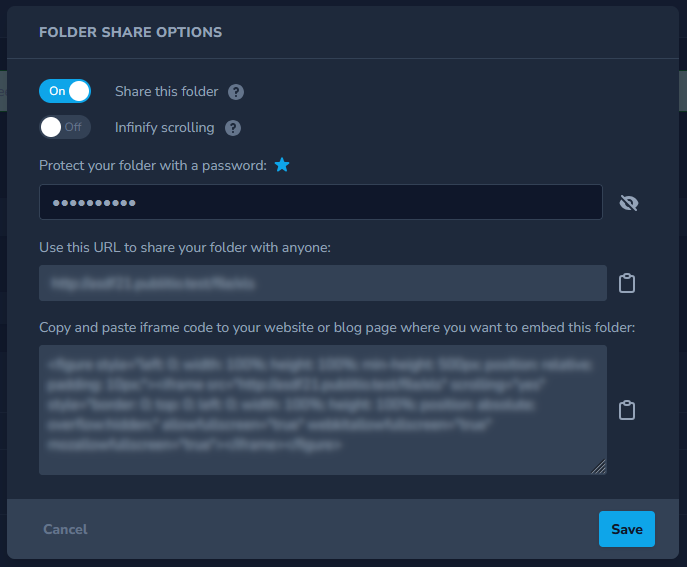Open help icon beside Infinify scrolling
This screenshot has height=567, width=687.
coord(233,128)
